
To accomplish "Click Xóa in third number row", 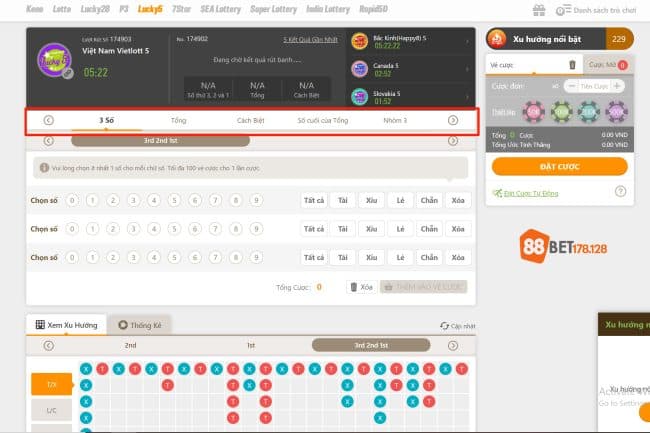I will [458, 257].
